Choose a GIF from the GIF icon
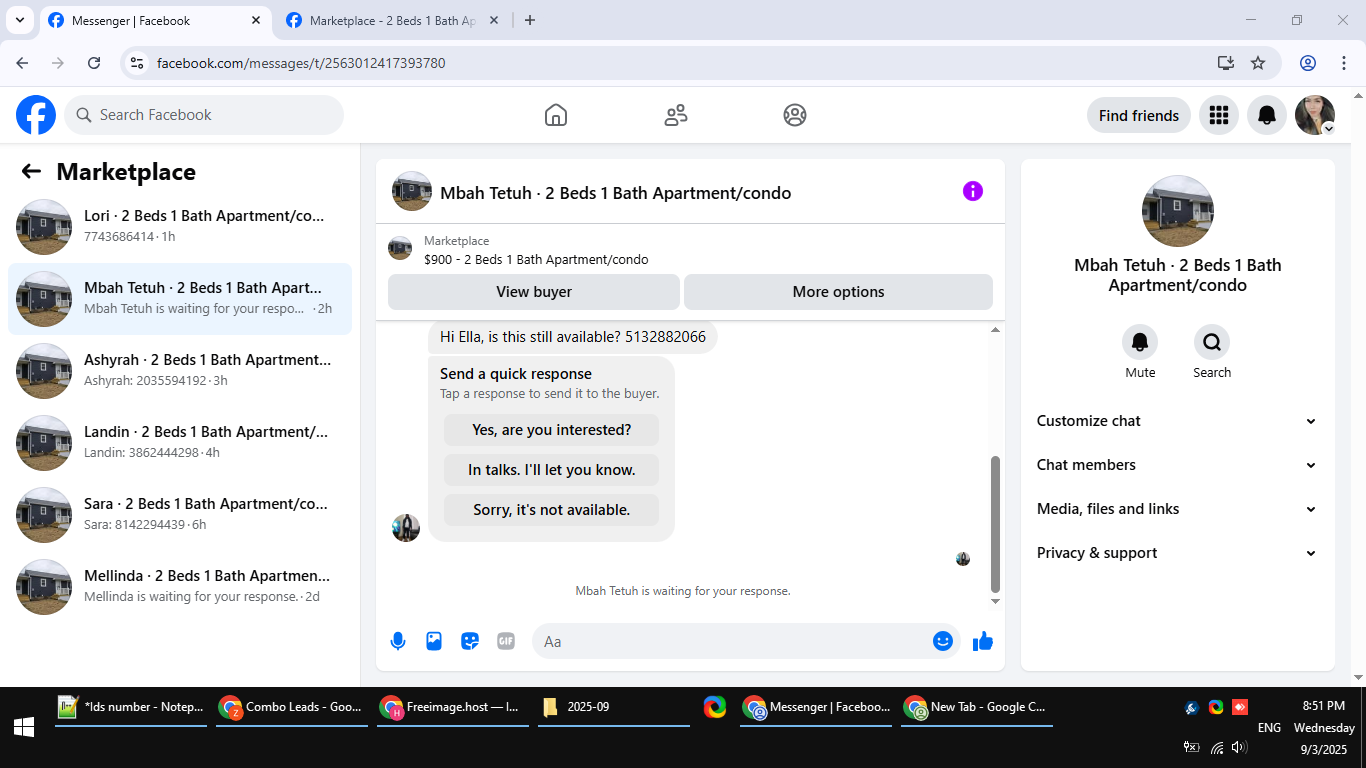Viewport: 1366px width, 768px height. point(506,641)
